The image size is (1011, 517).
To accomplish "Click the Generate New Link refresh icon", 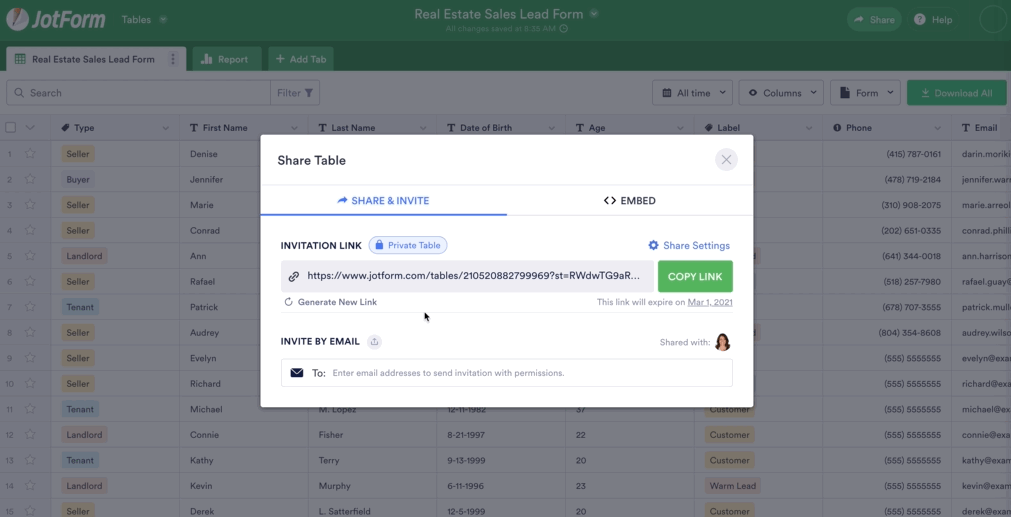I will click(289, 302).
